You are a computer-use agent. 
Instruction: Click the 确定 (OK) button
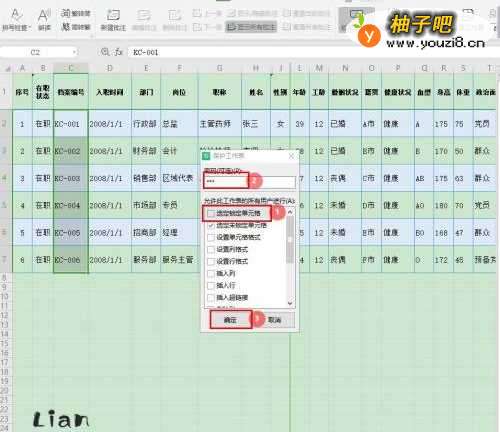coord(230,320)
